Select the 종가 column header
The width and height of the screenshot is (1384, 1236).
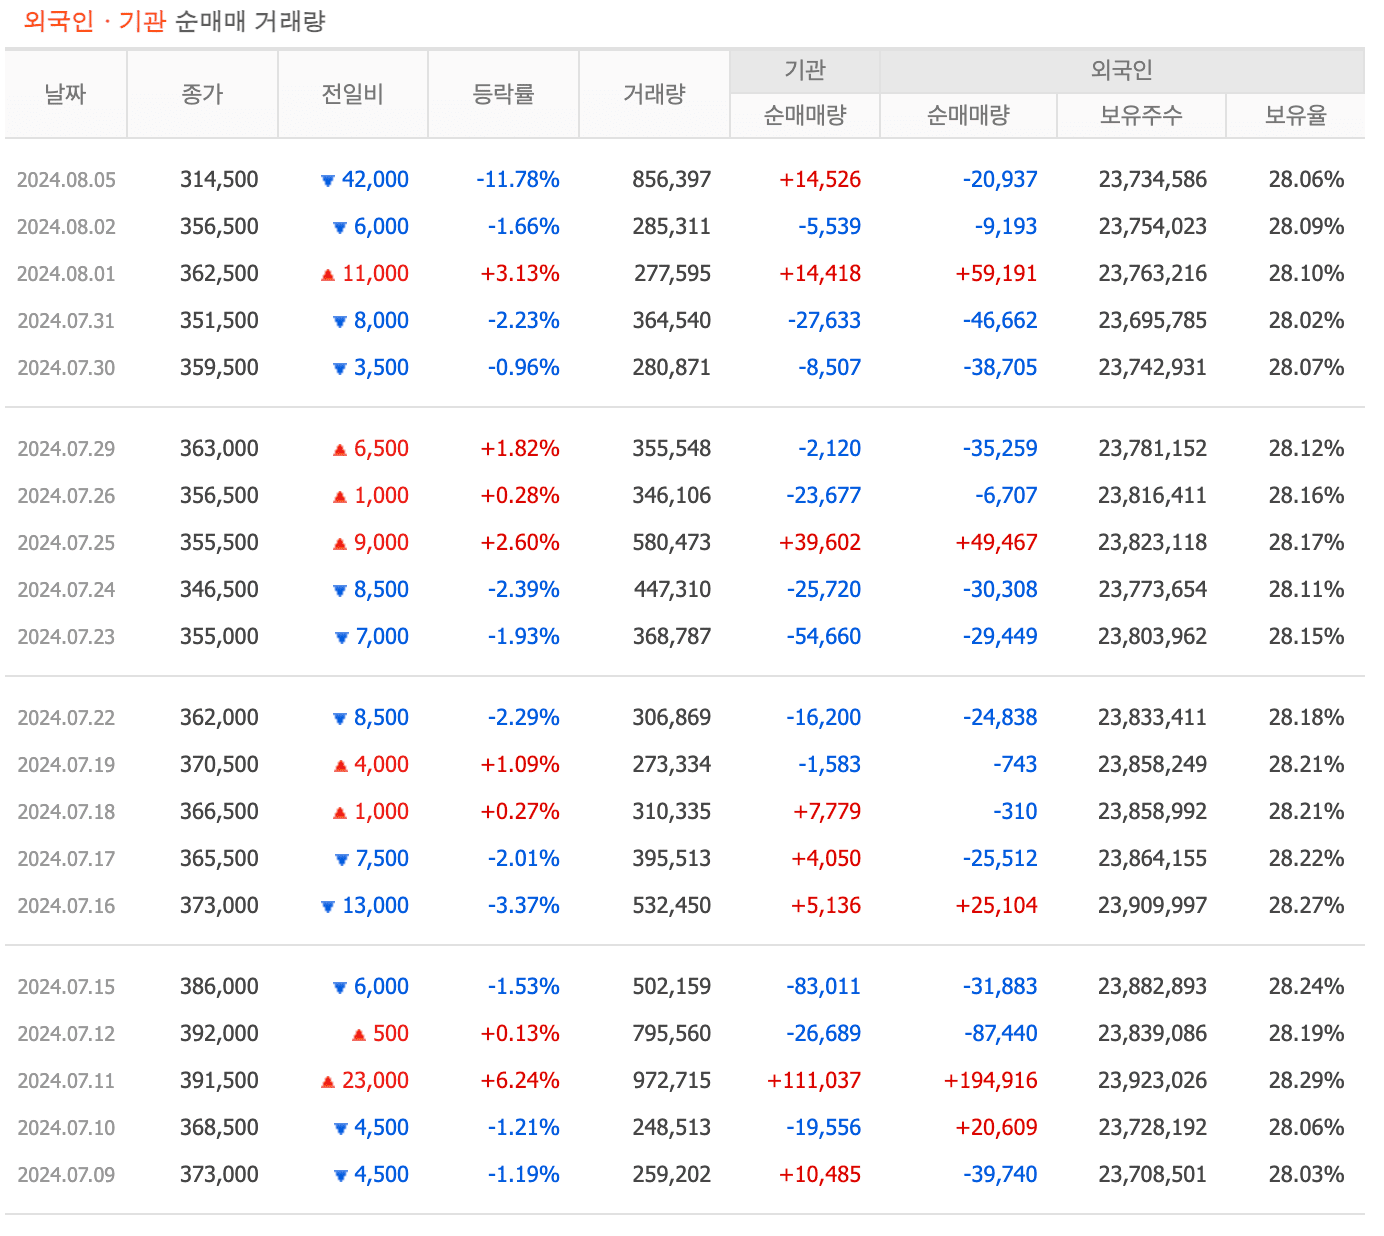[202, 93]
